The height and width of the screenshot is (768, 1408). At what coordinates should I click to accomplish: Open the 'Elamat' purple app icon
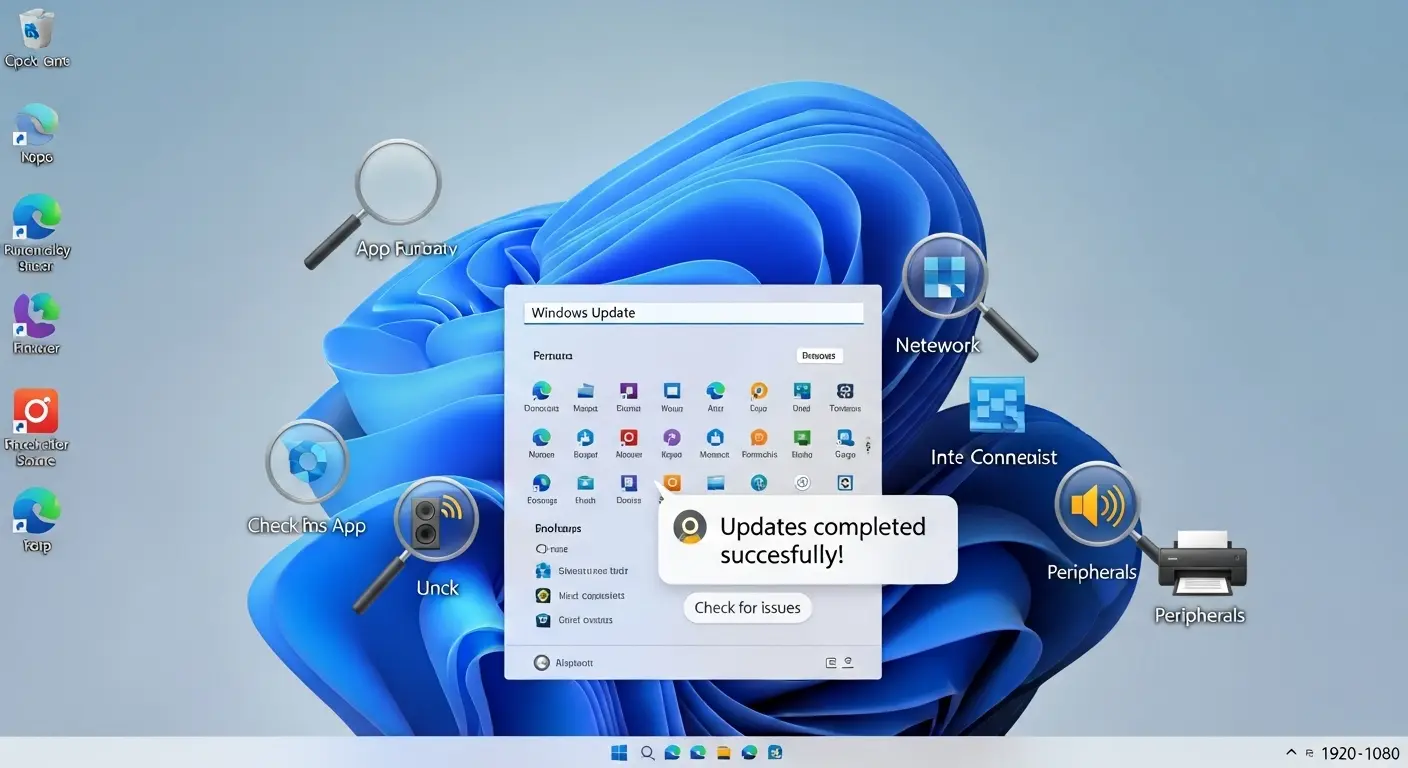628,391
